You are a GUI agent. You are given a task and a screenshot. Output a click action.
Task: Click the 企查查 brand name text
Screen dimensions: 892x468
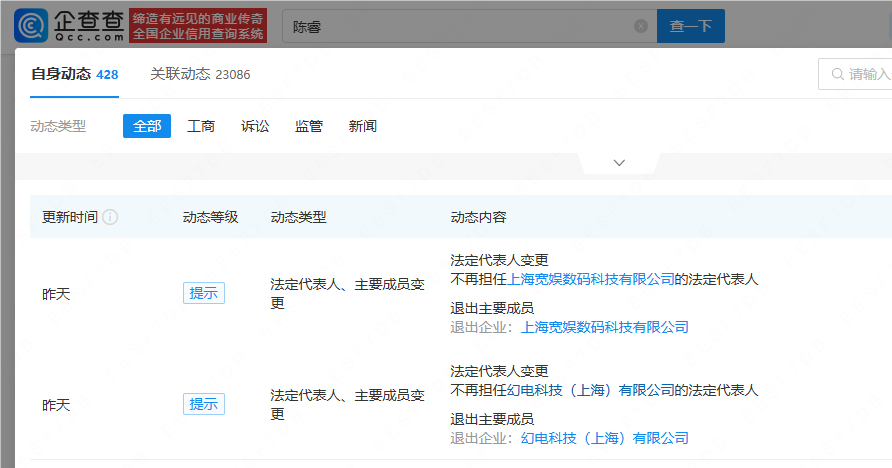tap(89, 21)
